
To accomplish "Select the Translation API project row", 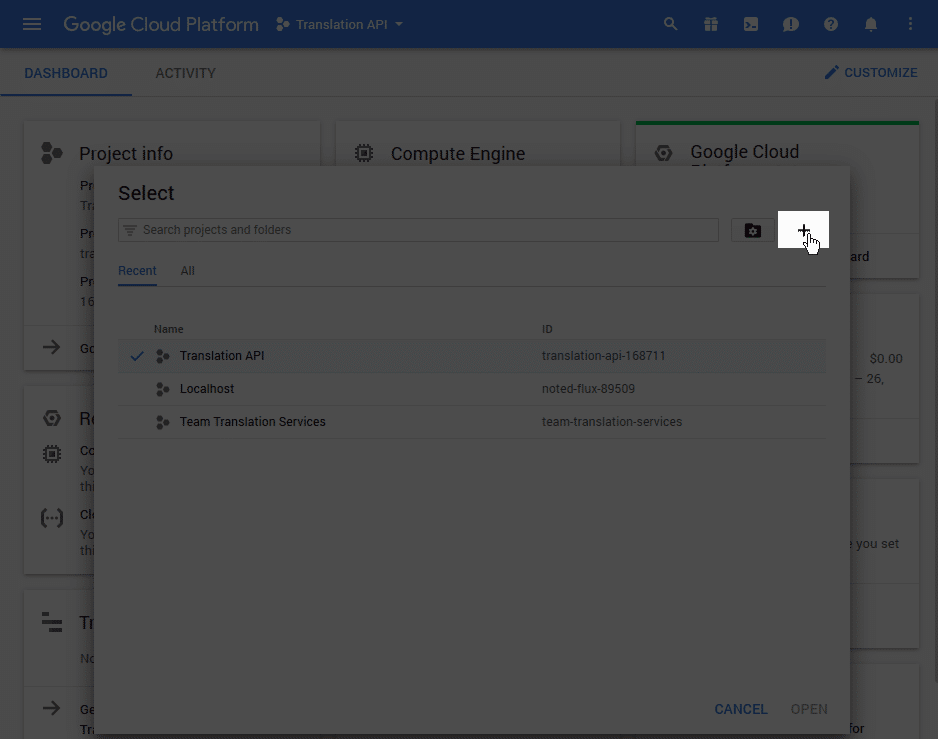I will pos(471,356).
